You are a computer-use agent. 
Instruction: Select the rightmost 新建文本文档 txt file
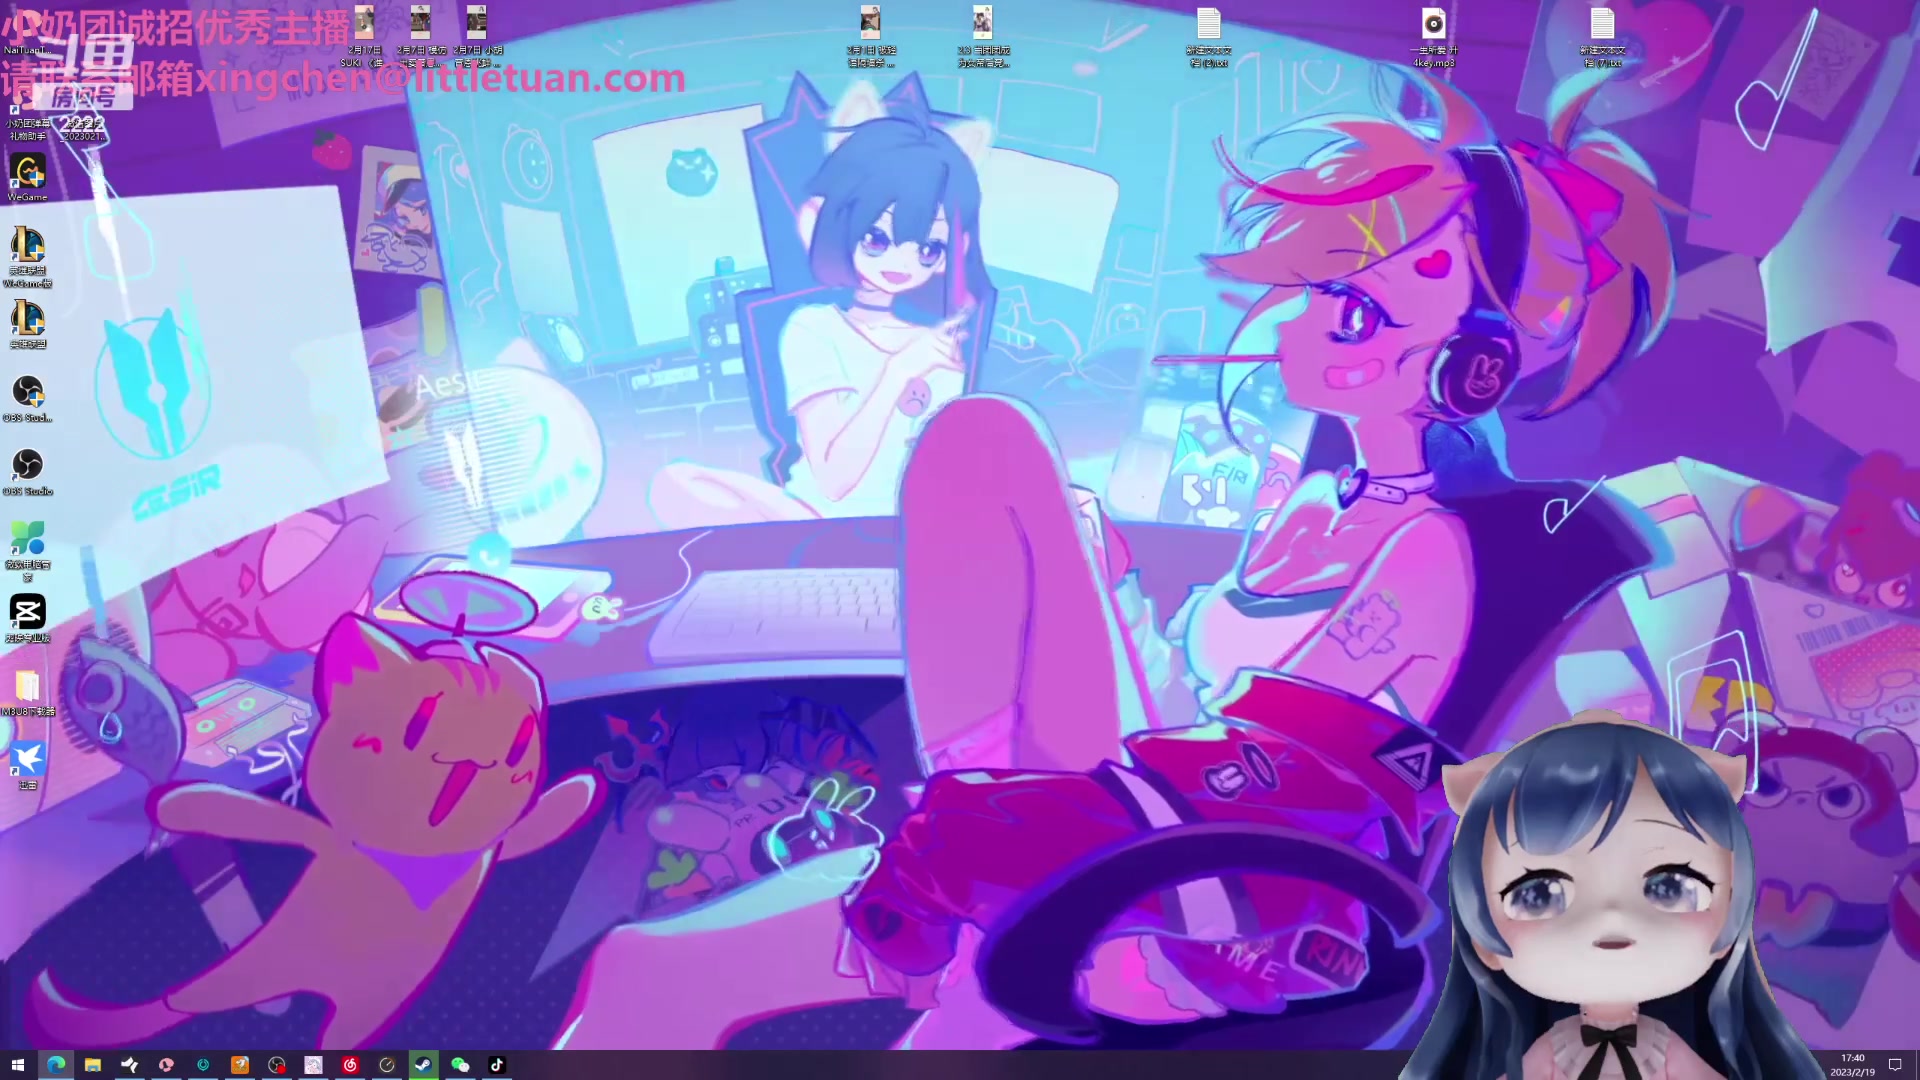point(1602,25)
